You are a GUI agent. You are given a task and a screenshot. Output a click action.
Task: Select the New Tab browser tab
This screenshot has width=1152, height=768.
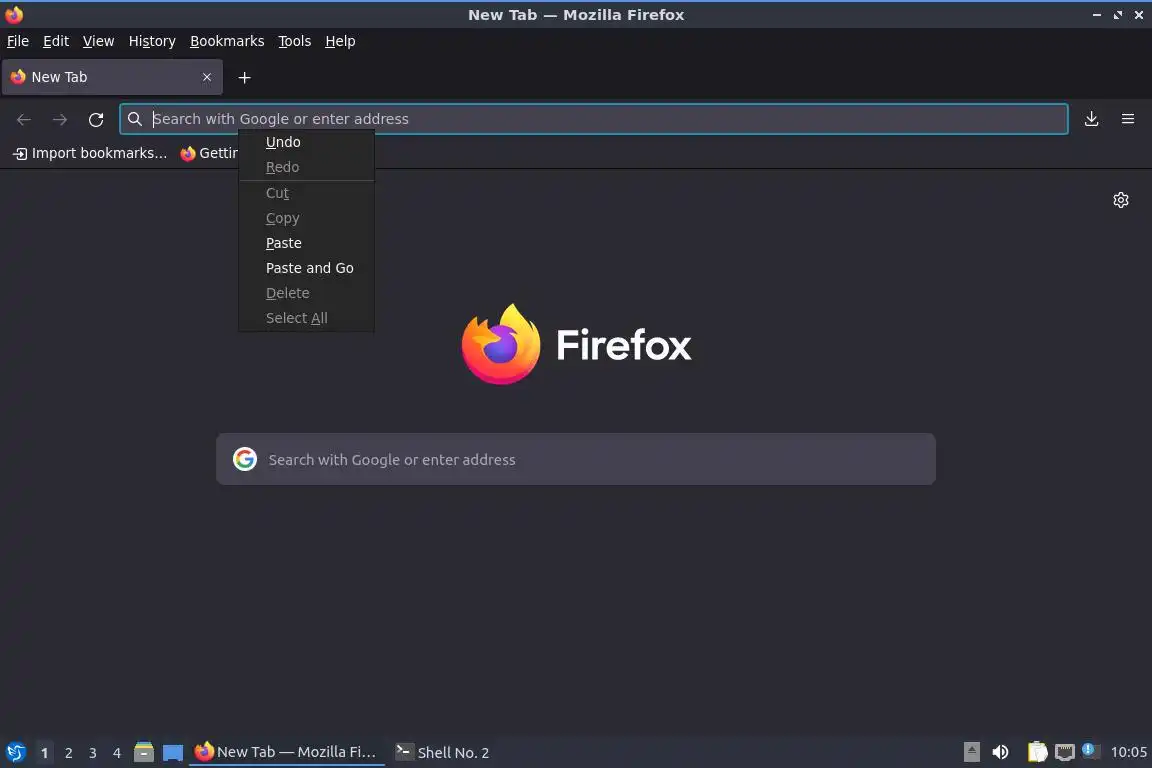[x=112, y=77]
